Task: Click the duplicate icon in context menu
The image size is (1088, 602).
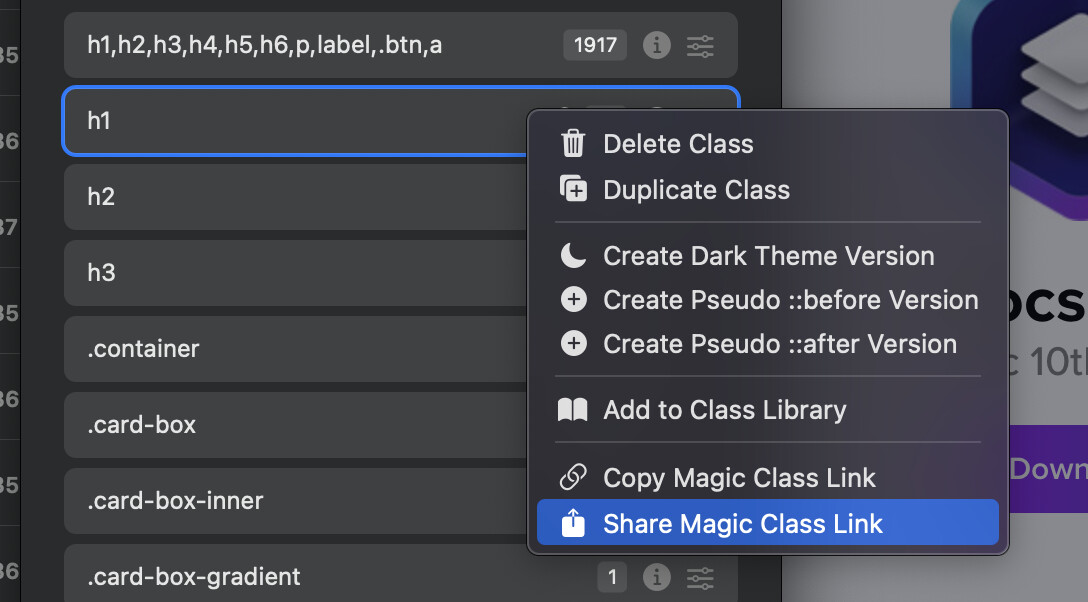Action: pos(573,190)
